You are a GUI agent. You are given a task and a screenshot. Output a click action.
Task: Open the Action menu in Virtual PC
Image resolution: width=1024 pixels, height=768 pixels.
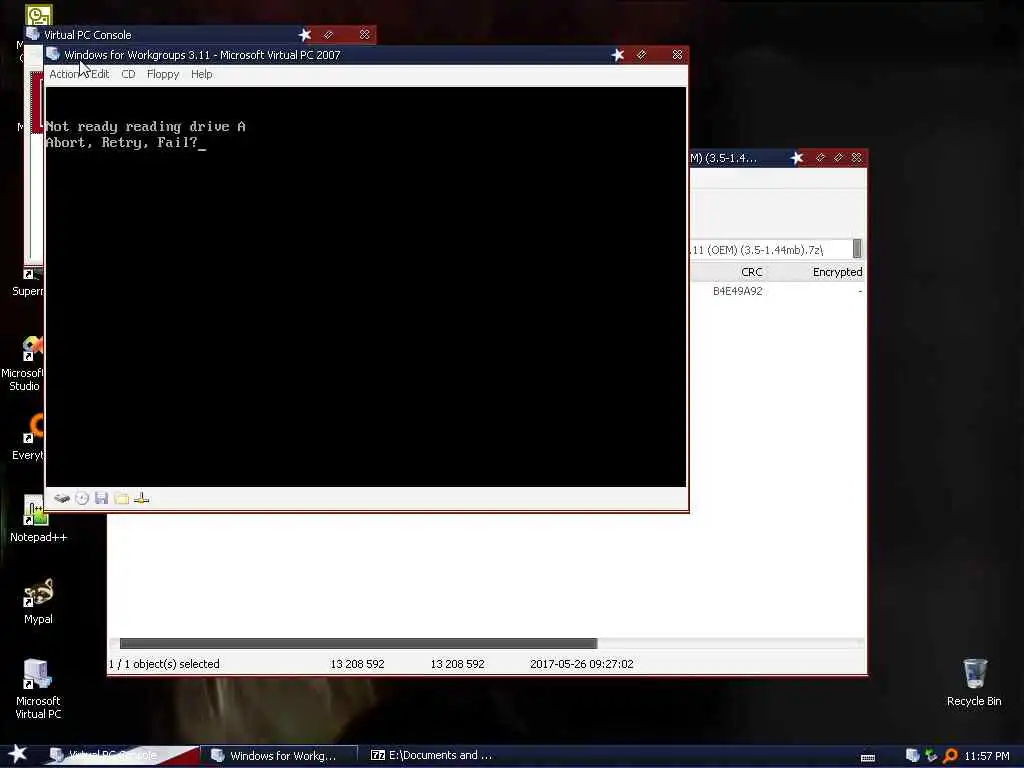tap(65, 74)
